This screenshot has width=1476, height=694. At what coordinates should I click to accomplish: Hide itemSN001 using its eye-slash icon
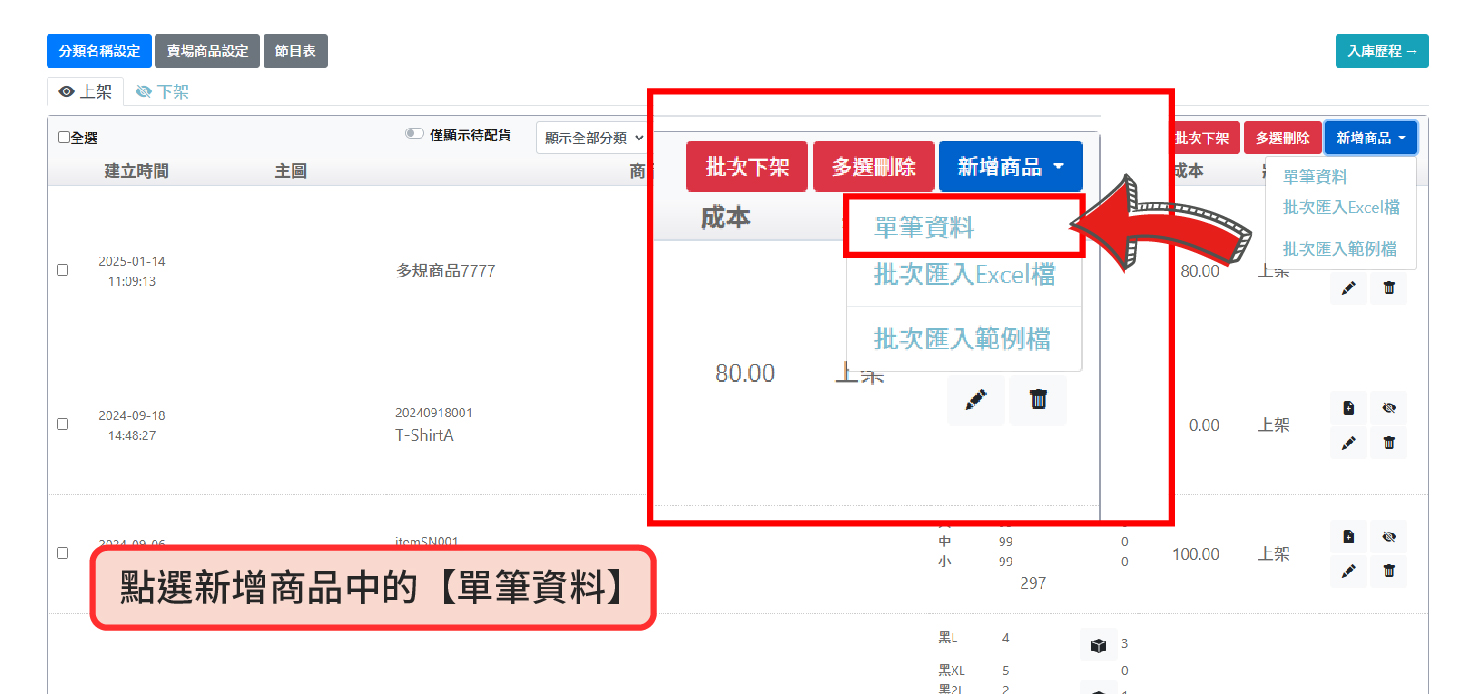[x=1388, y=537]
